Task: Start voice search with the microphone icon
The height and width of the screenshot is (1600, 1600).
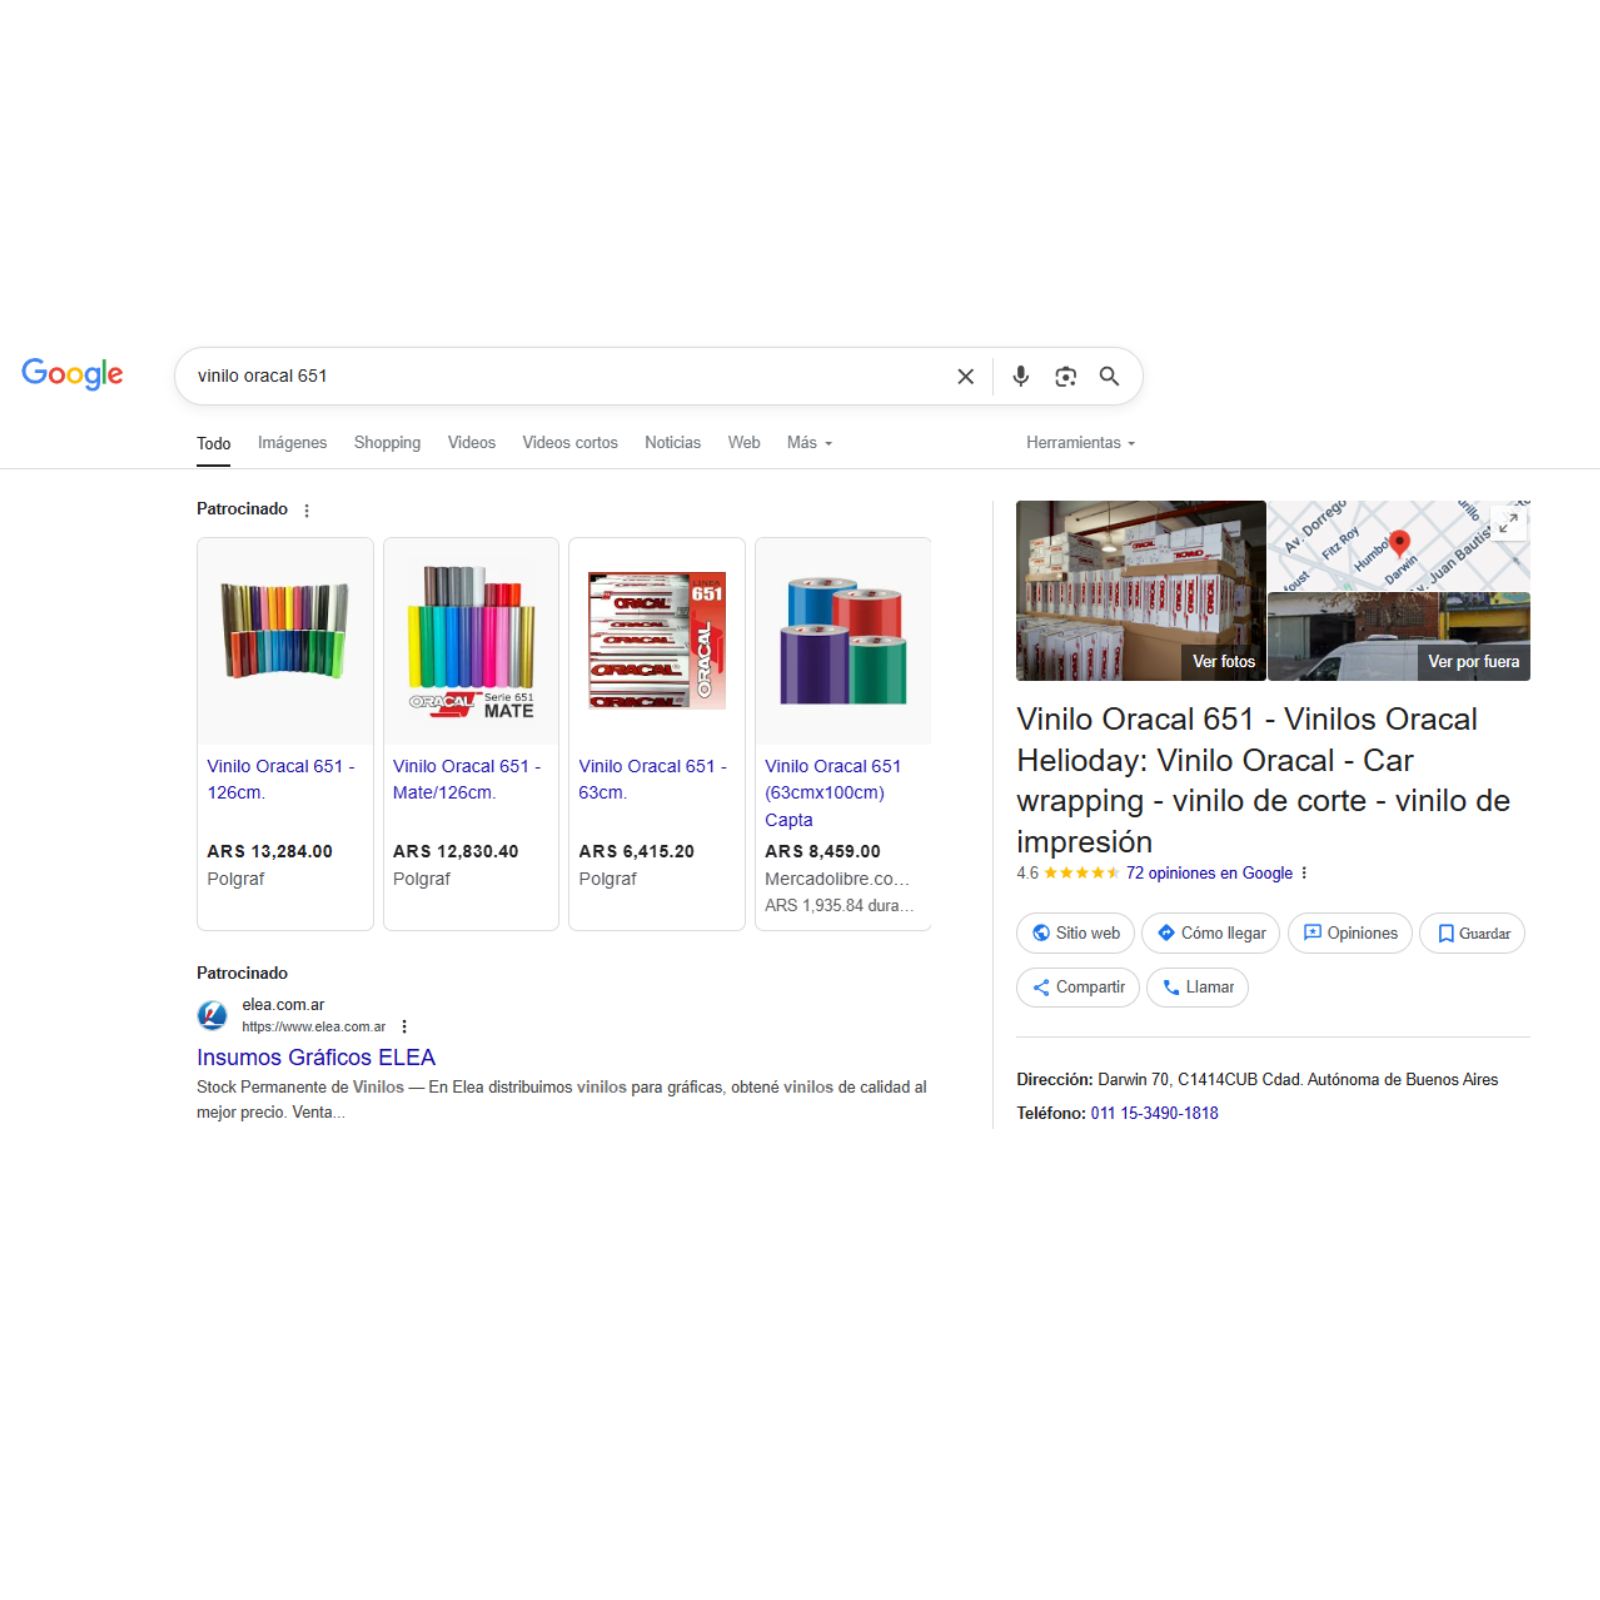Action: coord(1020,376)
